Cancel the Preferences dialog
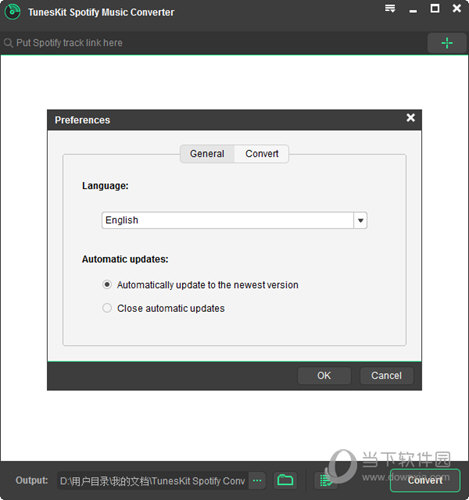 387,376
